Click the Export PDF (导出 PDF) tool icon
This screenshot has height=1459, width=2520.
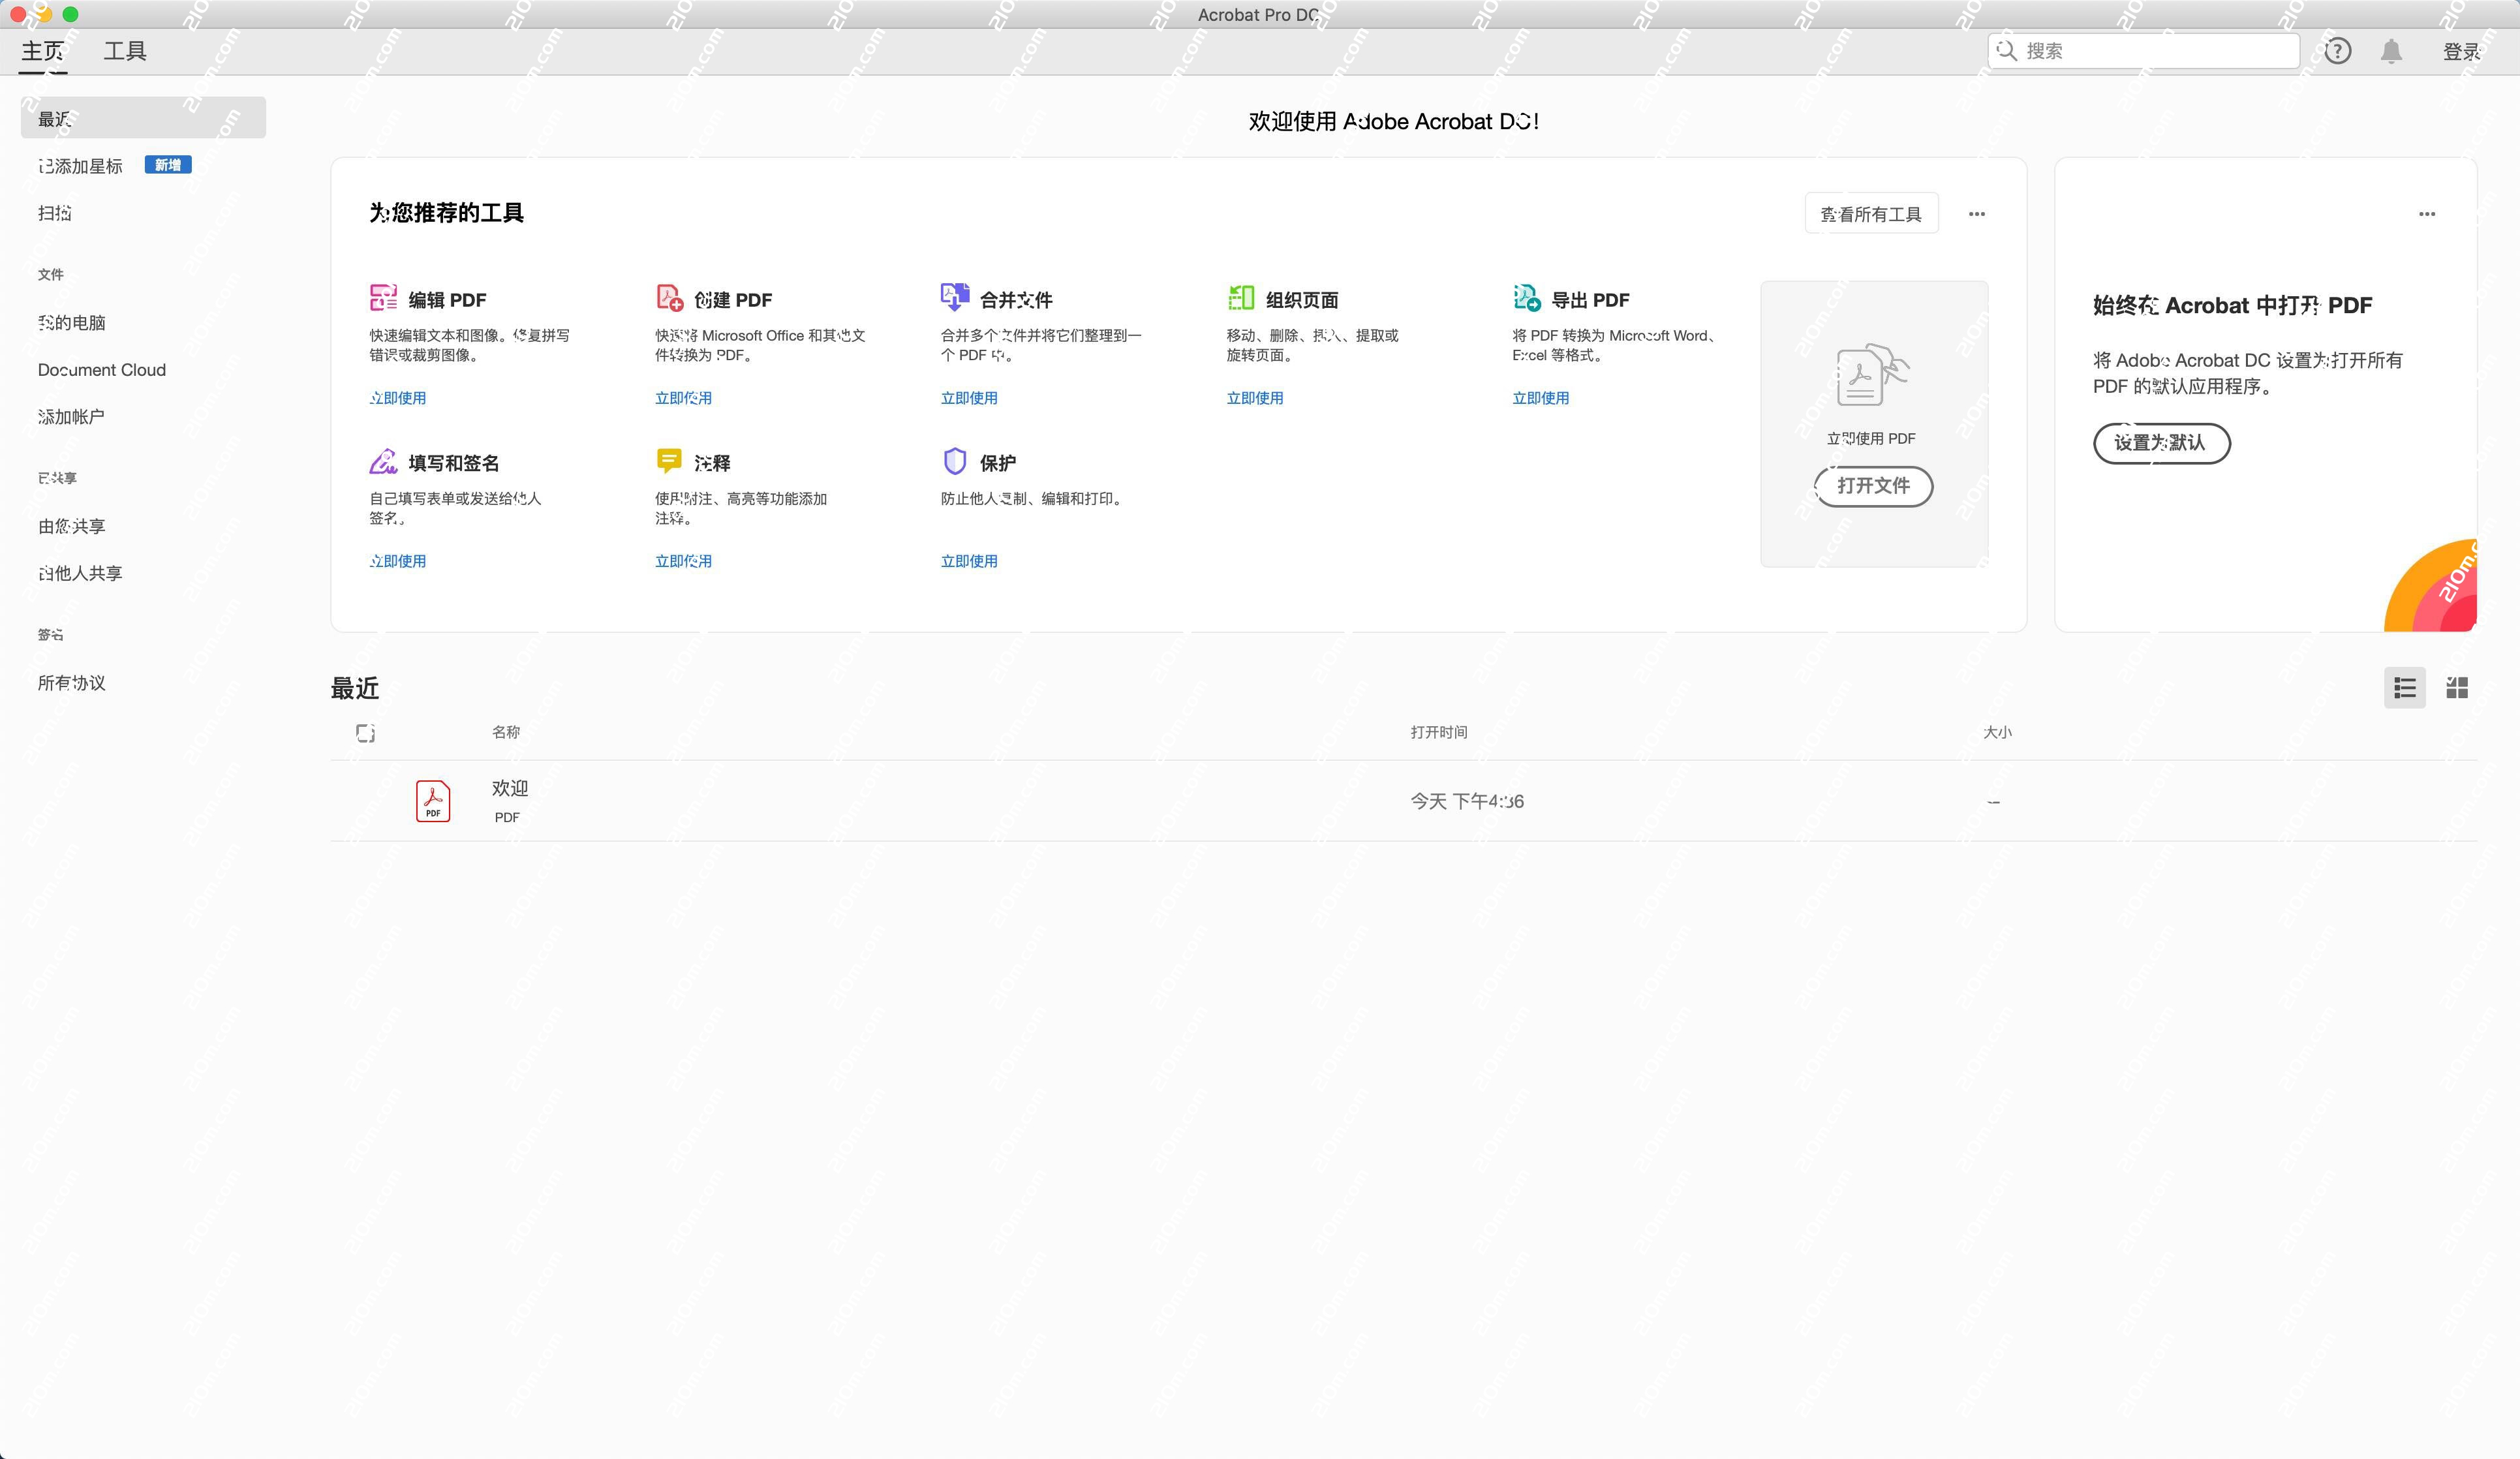(1527, 297)
